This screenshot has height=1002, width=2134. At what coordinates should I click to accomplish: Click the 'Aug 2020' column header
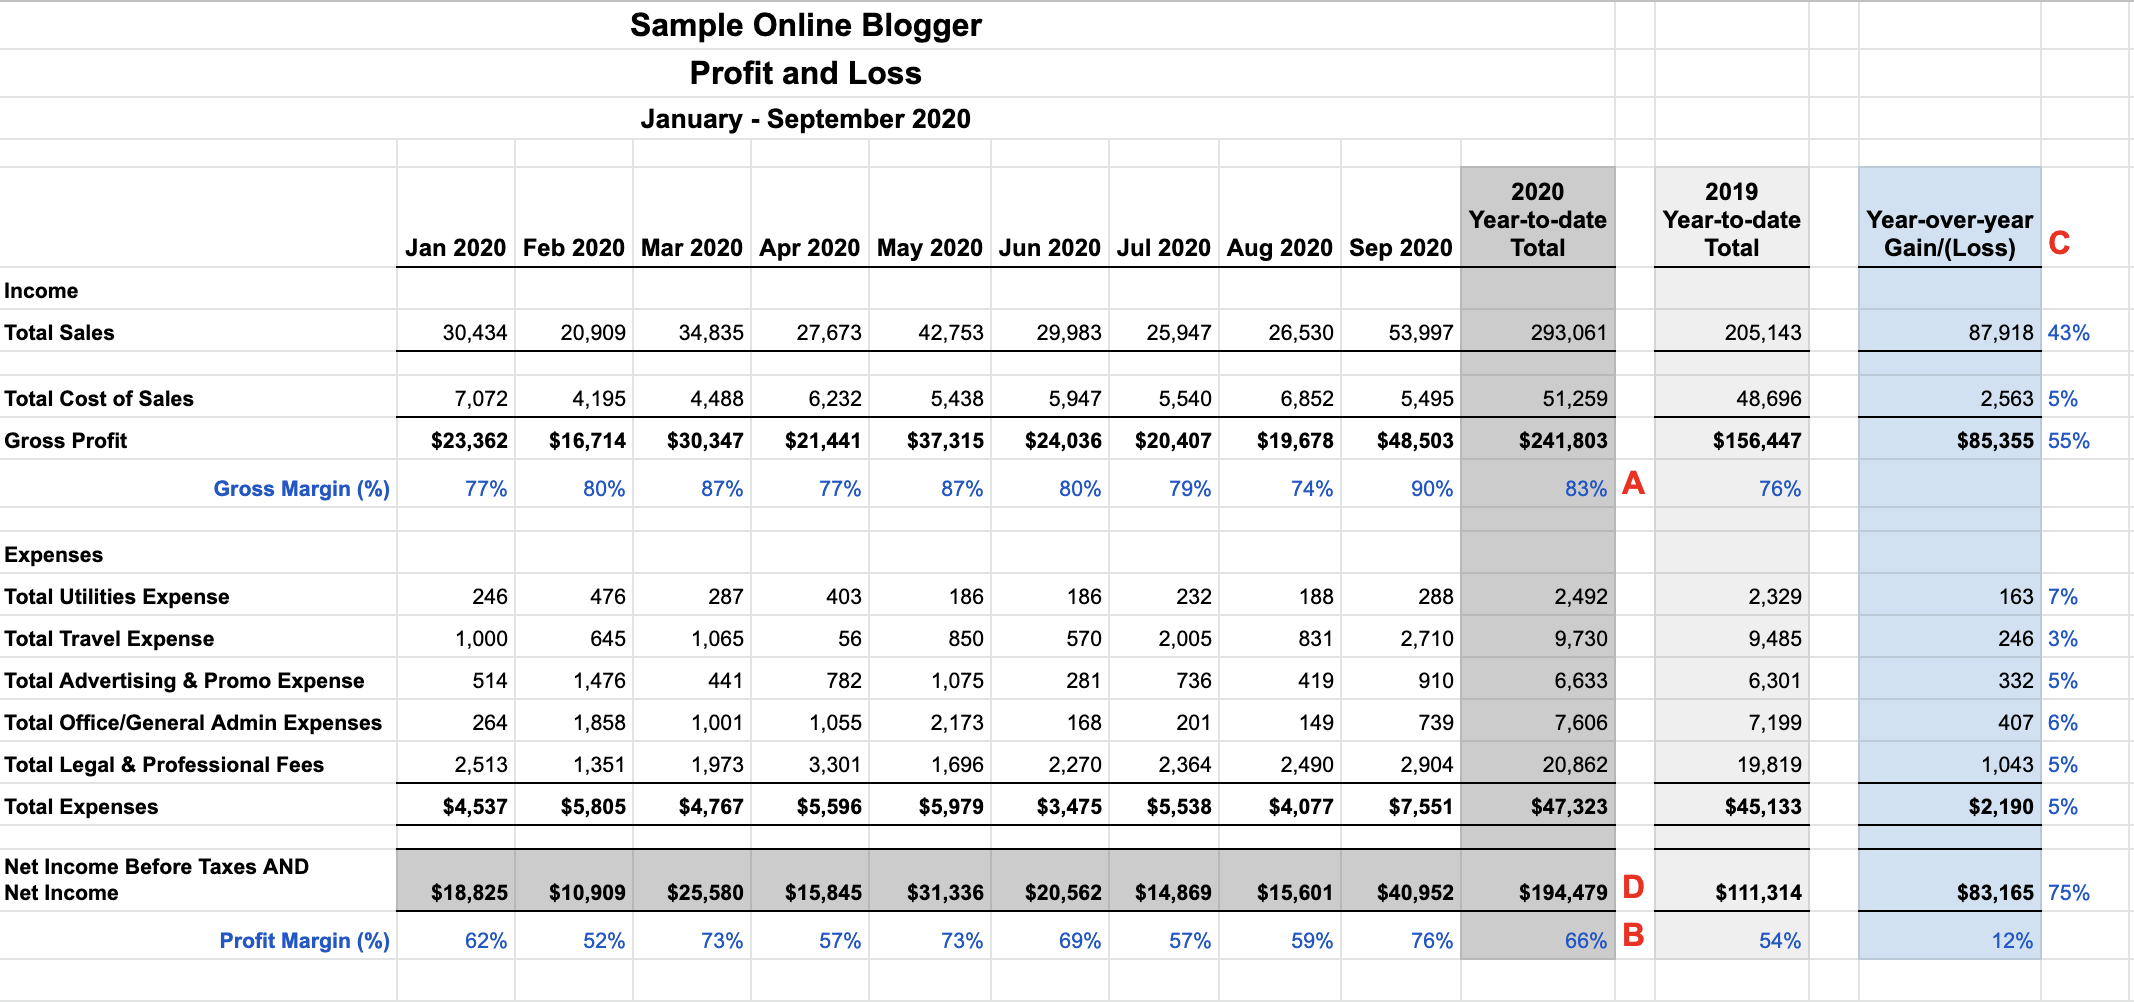click(x=1280, y=247)
